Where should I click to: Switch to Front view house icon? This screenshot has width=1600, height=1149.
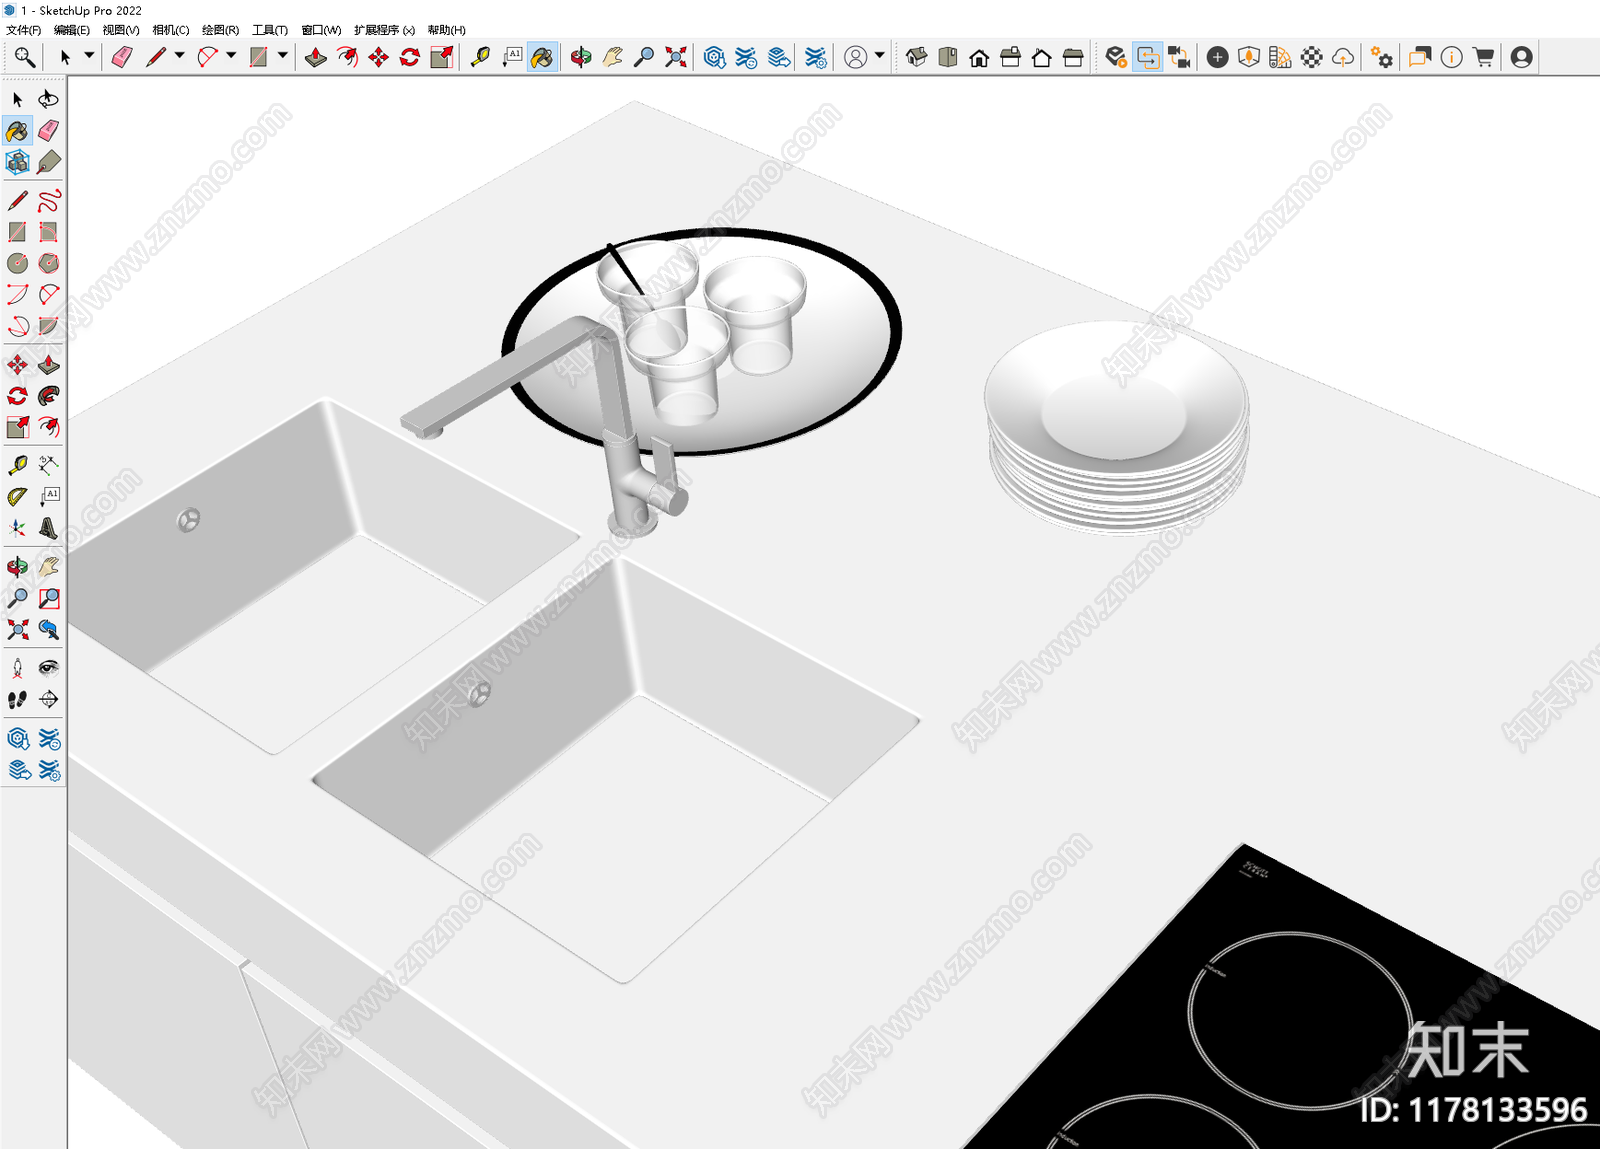pyautogui.click(x=979, y=57)
